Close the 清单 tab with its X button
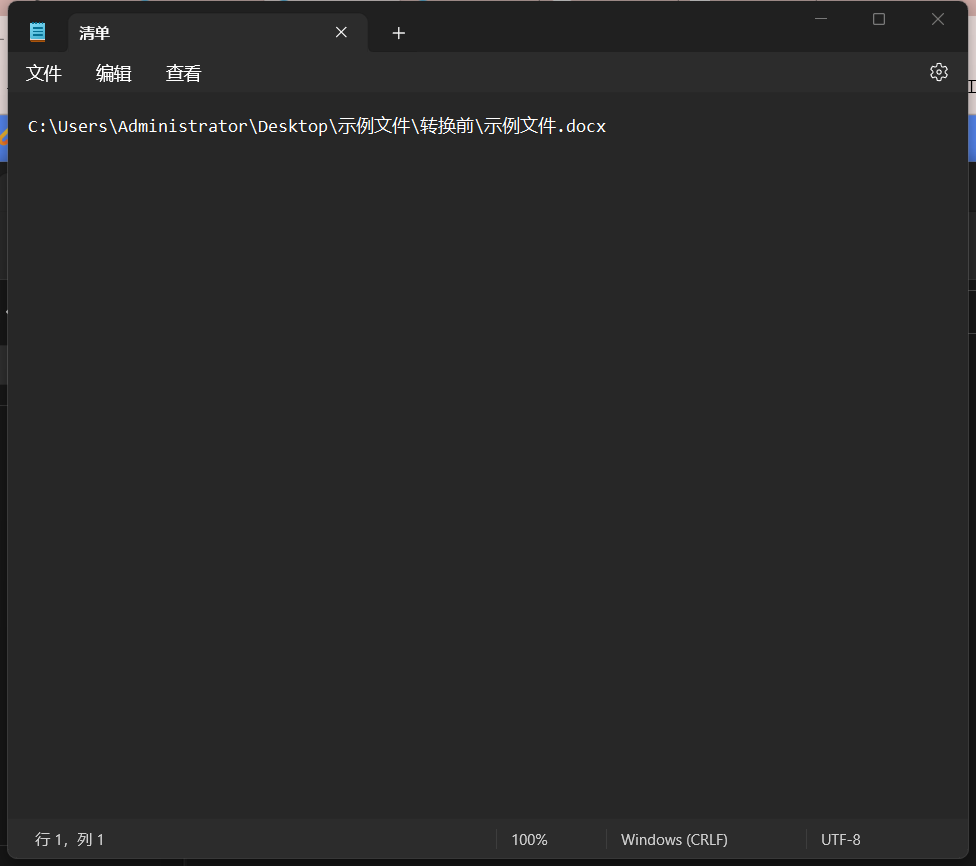This screenshot has height=866, width=976. click(341, 32)
